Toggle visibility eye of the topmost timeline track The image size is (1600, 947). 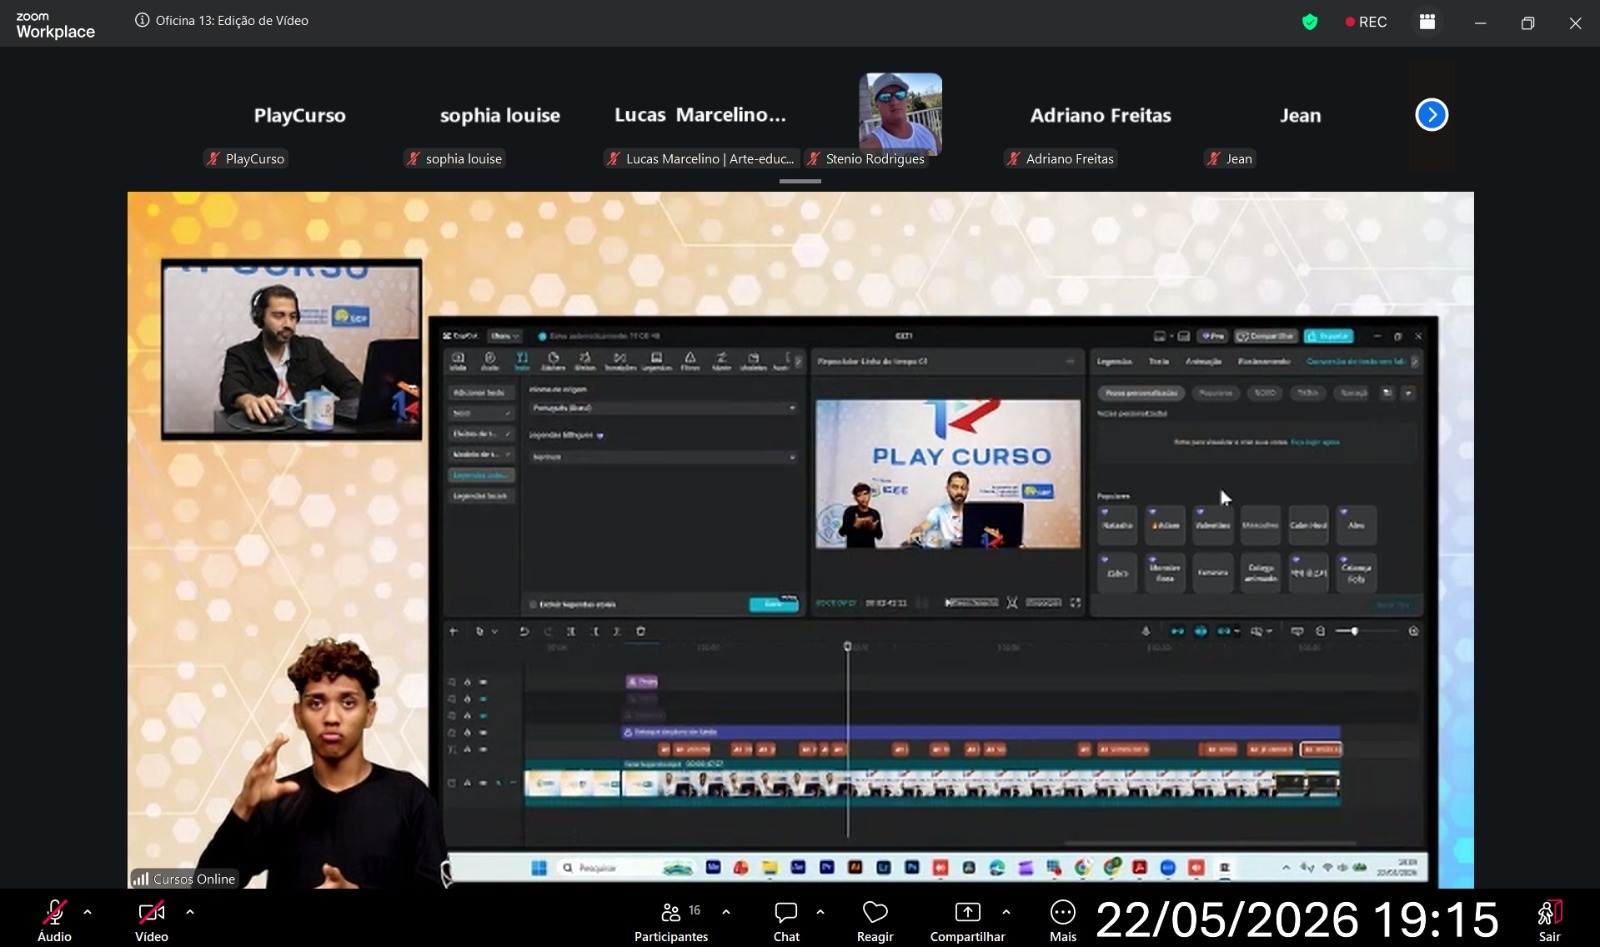click(x=483, y=682)
